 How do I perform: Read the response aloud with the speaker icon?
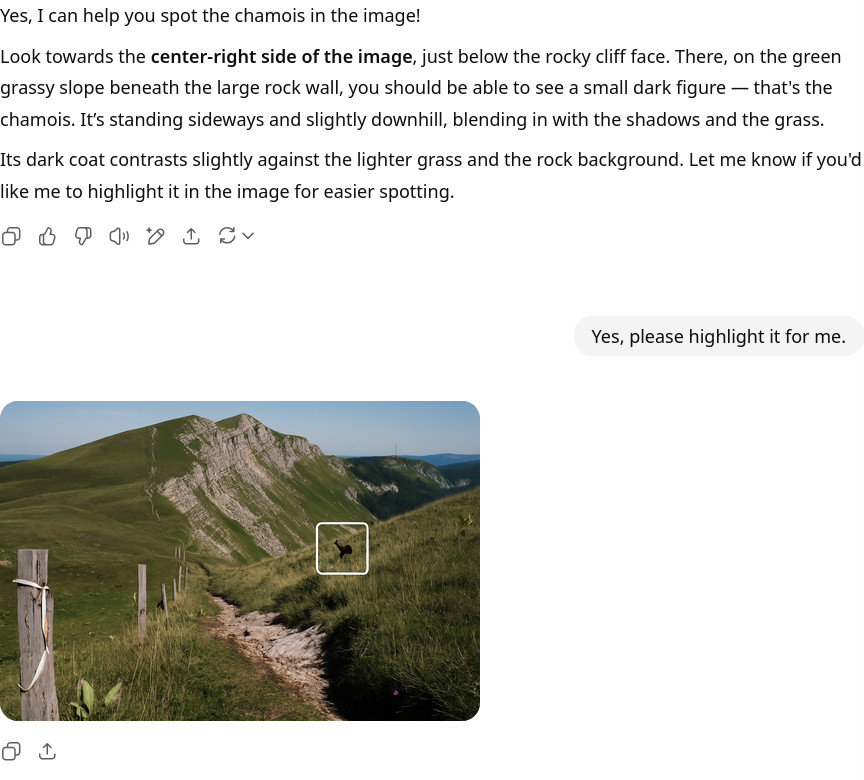coord(119,236)
